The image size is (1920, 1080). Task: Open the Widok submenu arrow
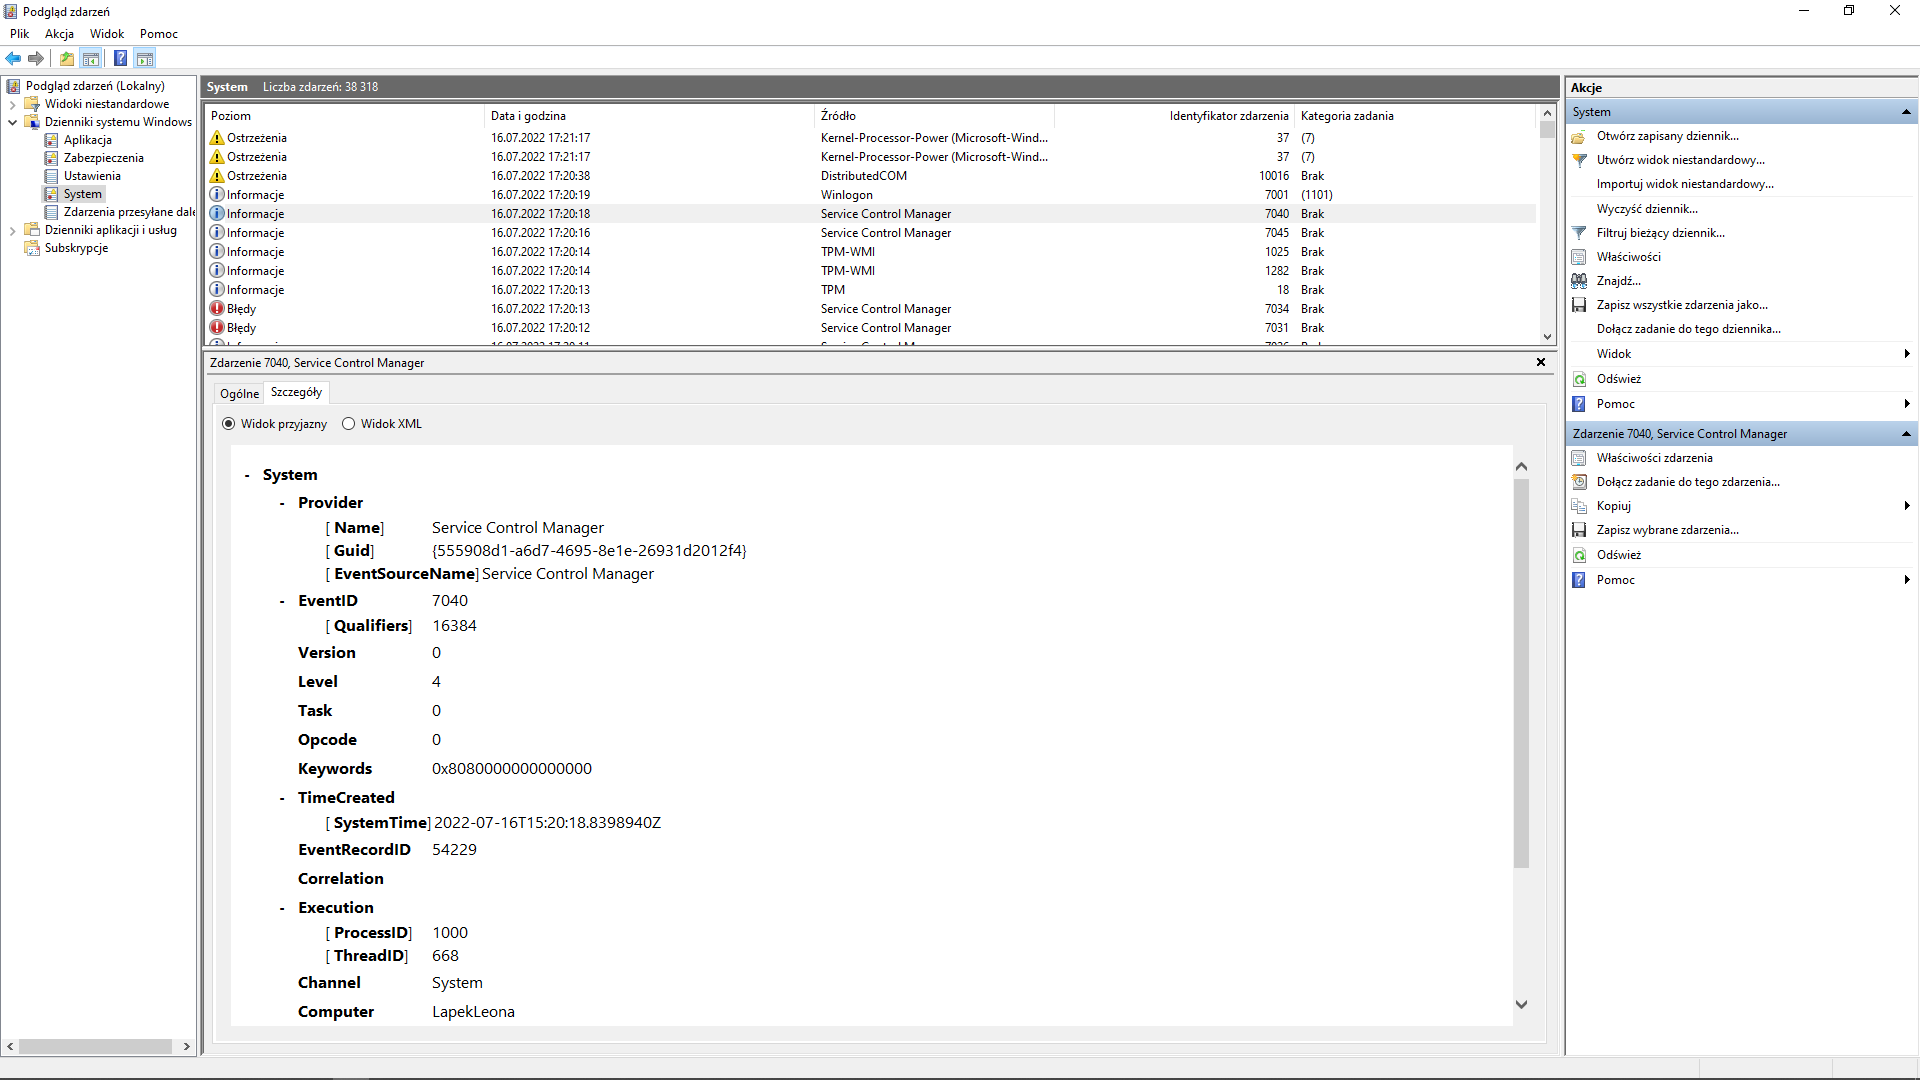[x=1907, y=354]
